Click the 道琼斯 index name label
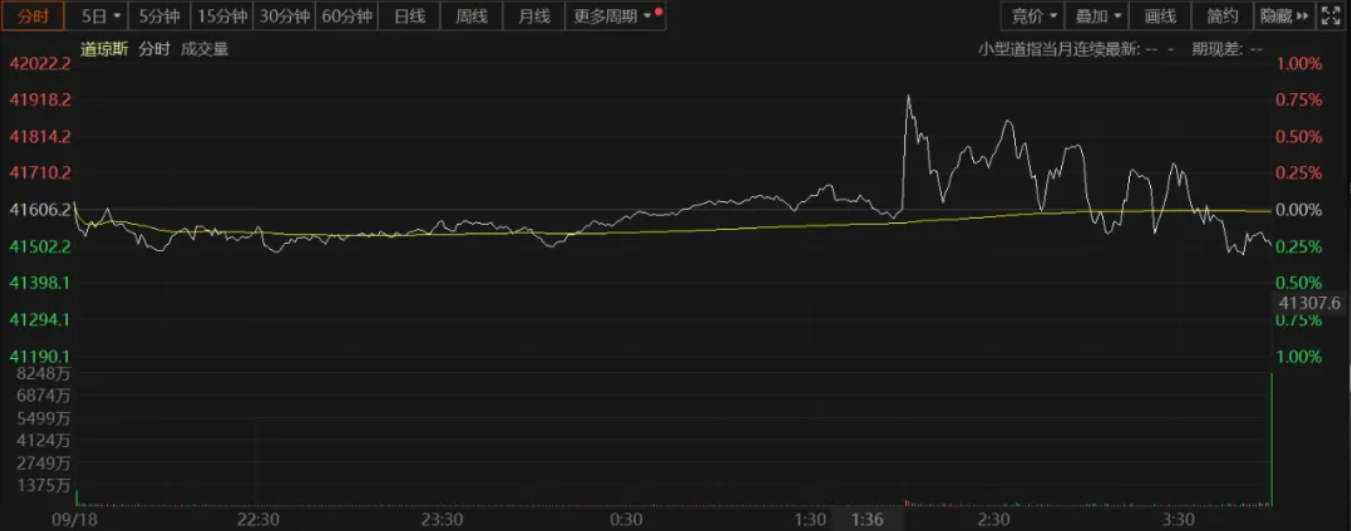Viewport: 1351px width, 531px height. [x=105, y=49]
